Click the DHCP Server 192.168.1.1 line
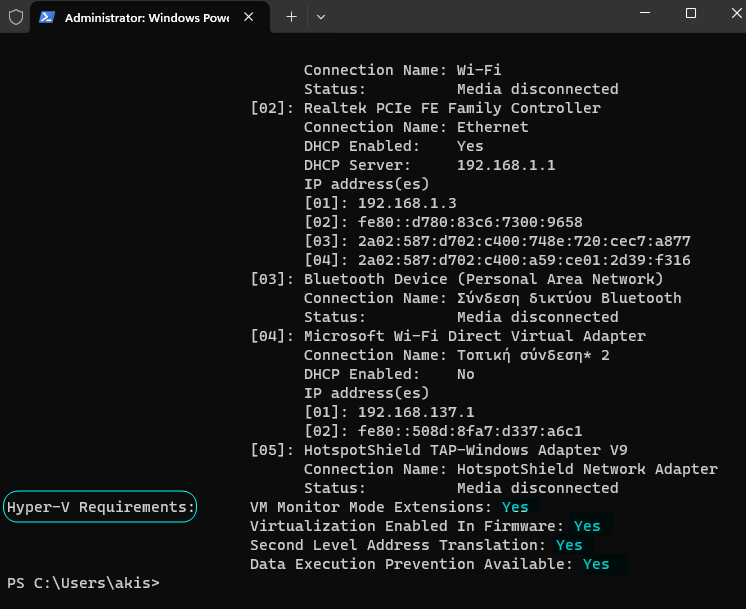 pos(429,165)
